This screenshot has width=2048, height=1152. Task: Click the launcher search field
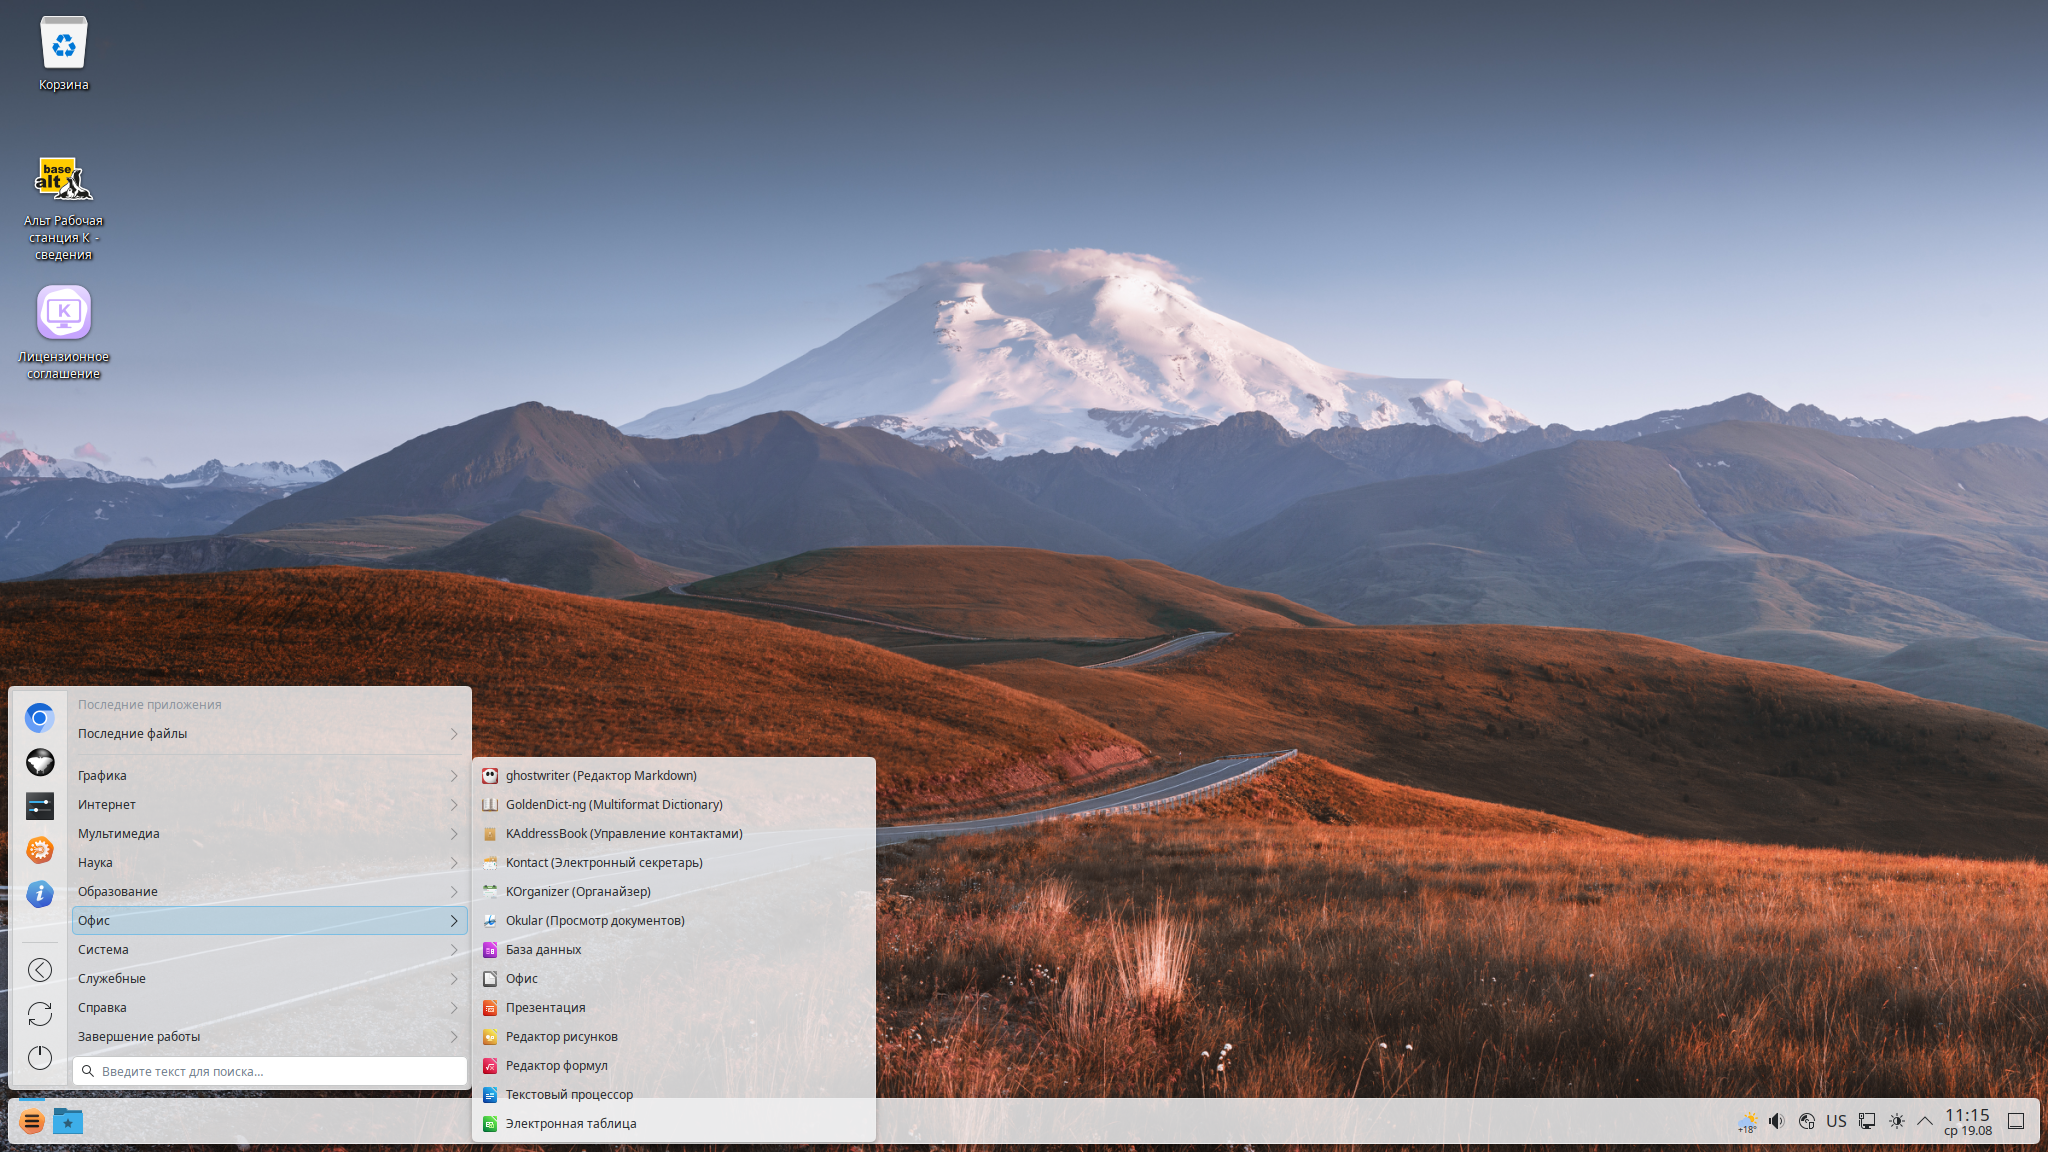pyautogui.click(x=270, y=1071)
